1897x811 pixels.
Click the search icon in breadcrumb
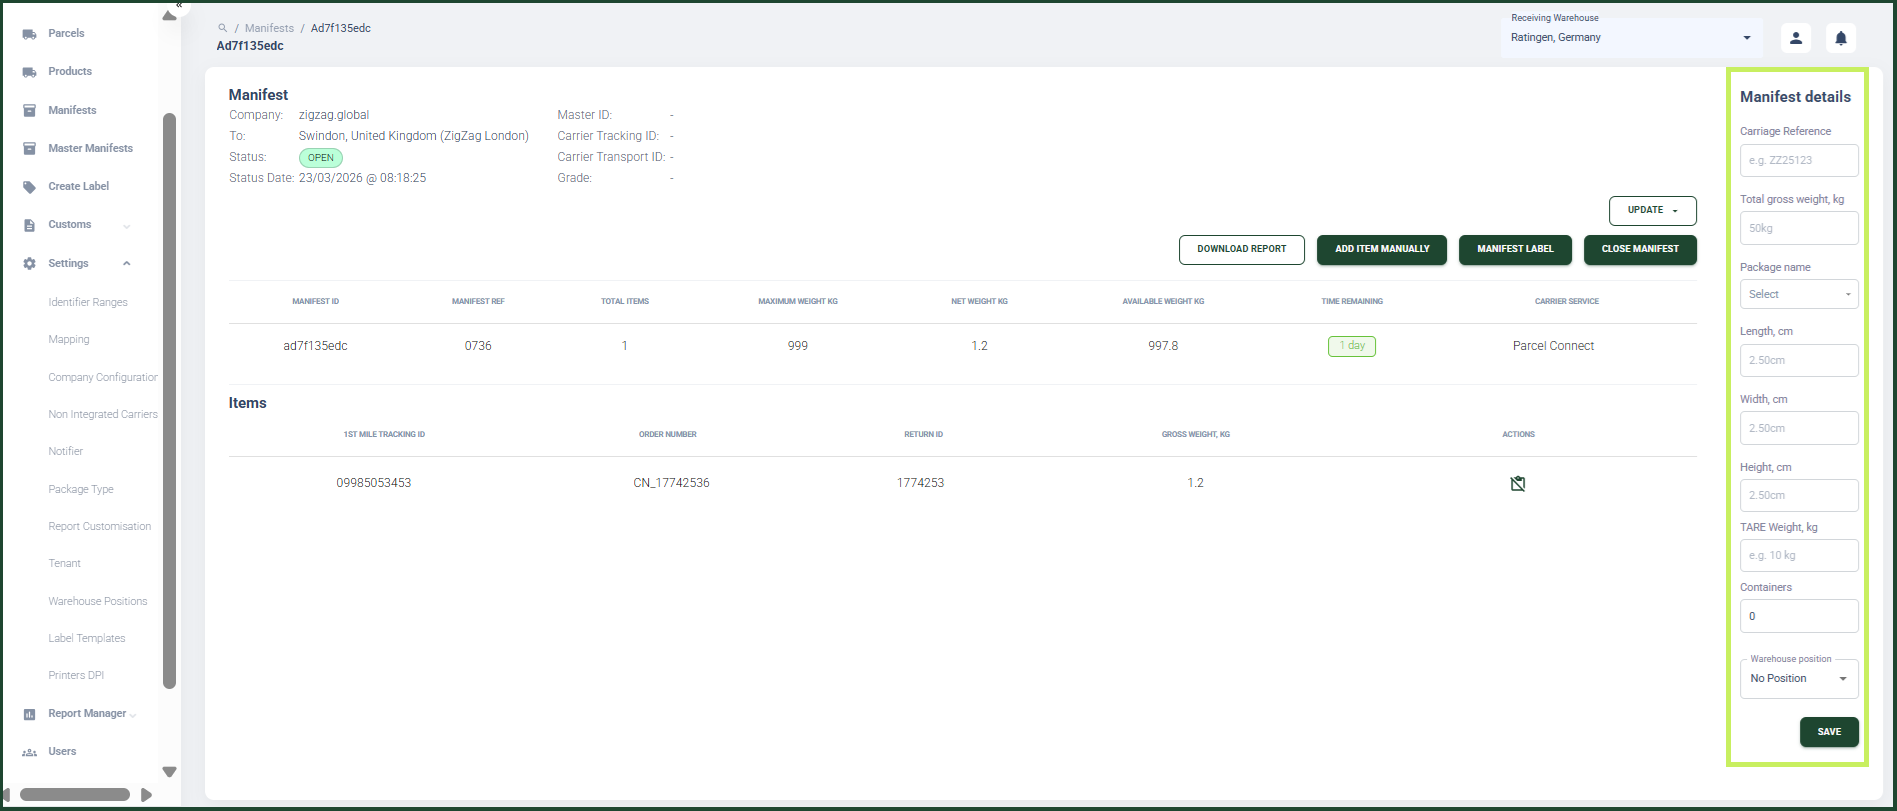tap(222, 28)
